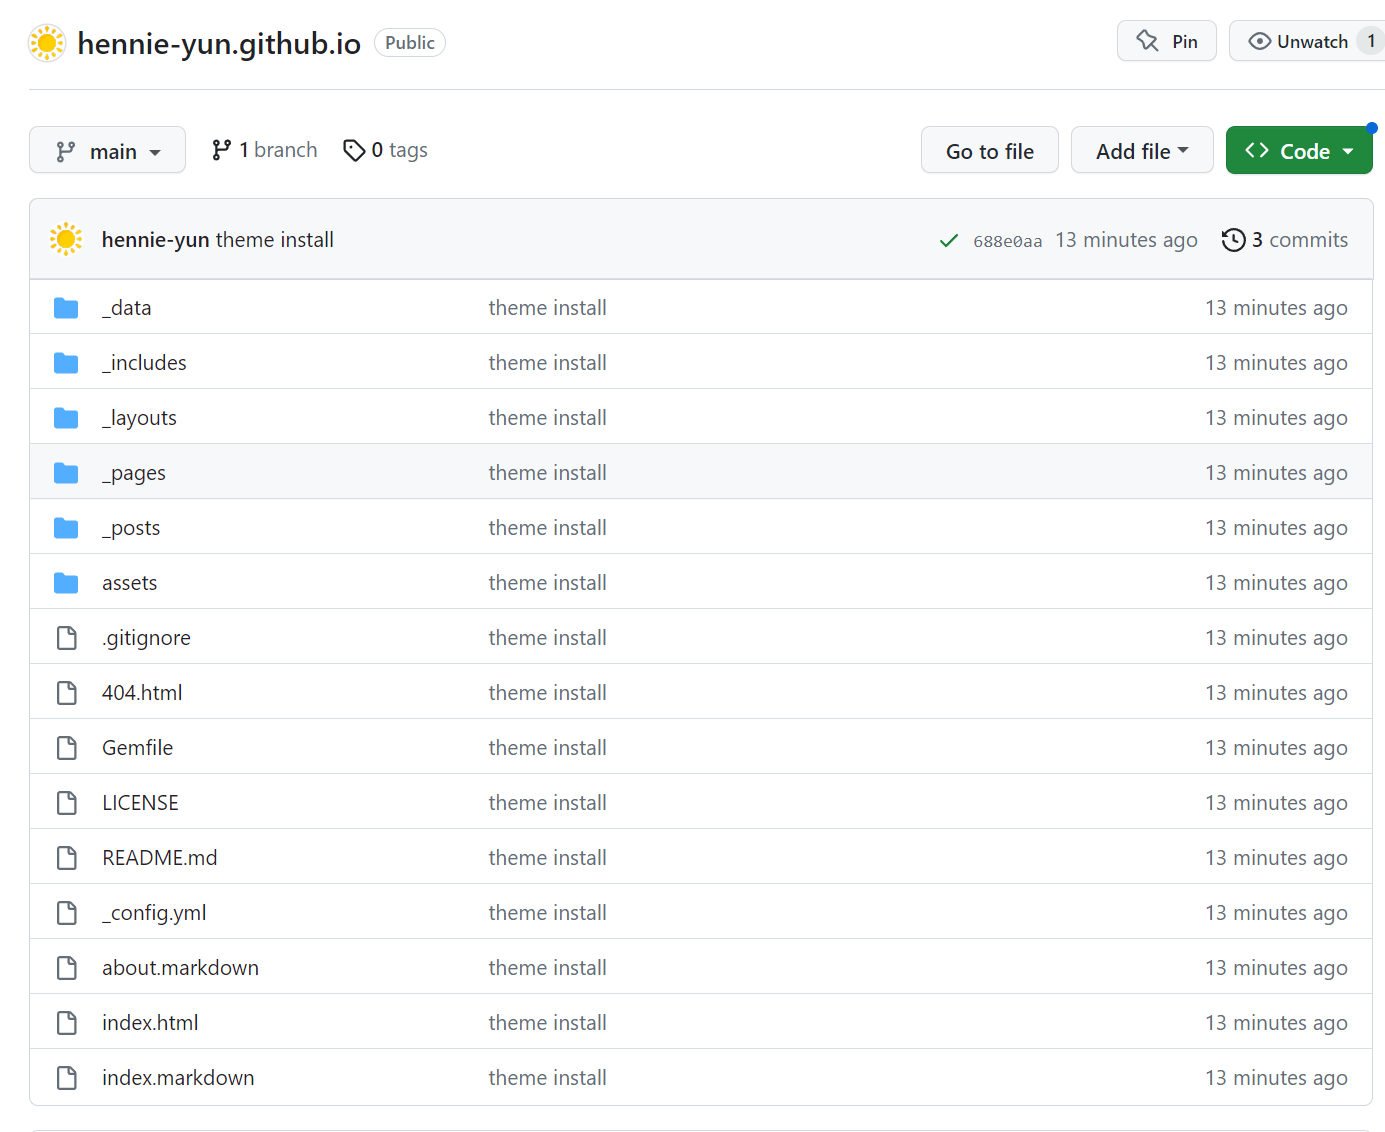Open the green Code dropdown
Image resolution: width=1385 pixels, height=1132 pixels.
coord(1299,150)
